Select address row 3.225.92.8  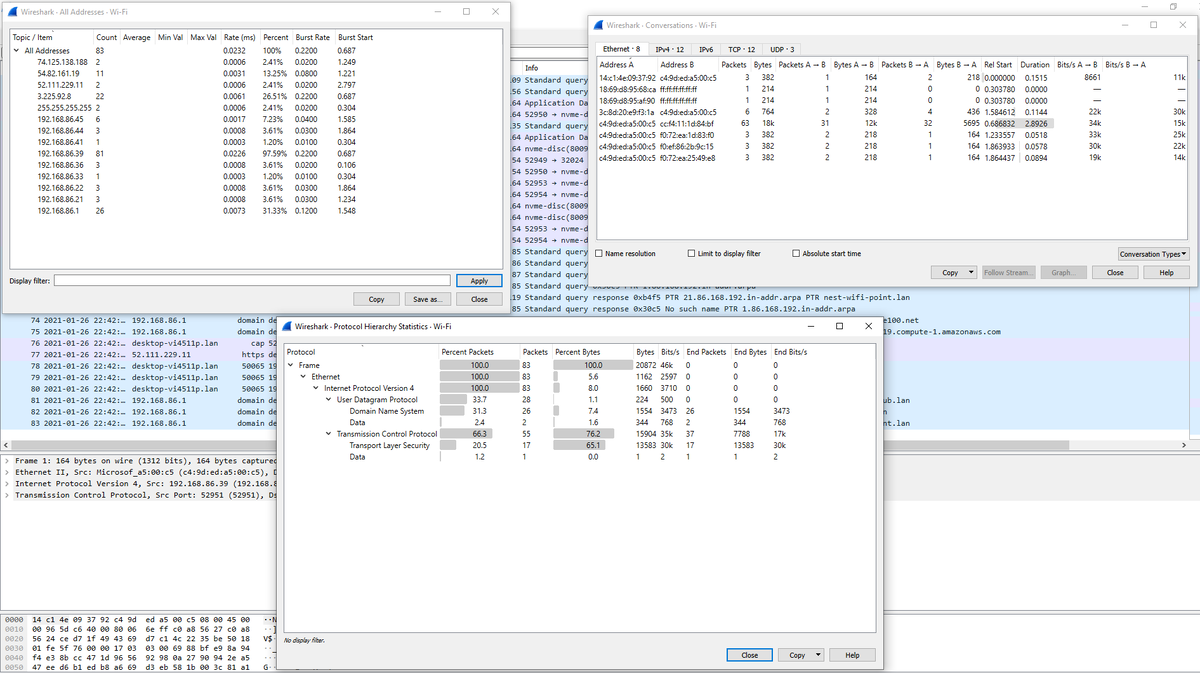click(254, 96)
